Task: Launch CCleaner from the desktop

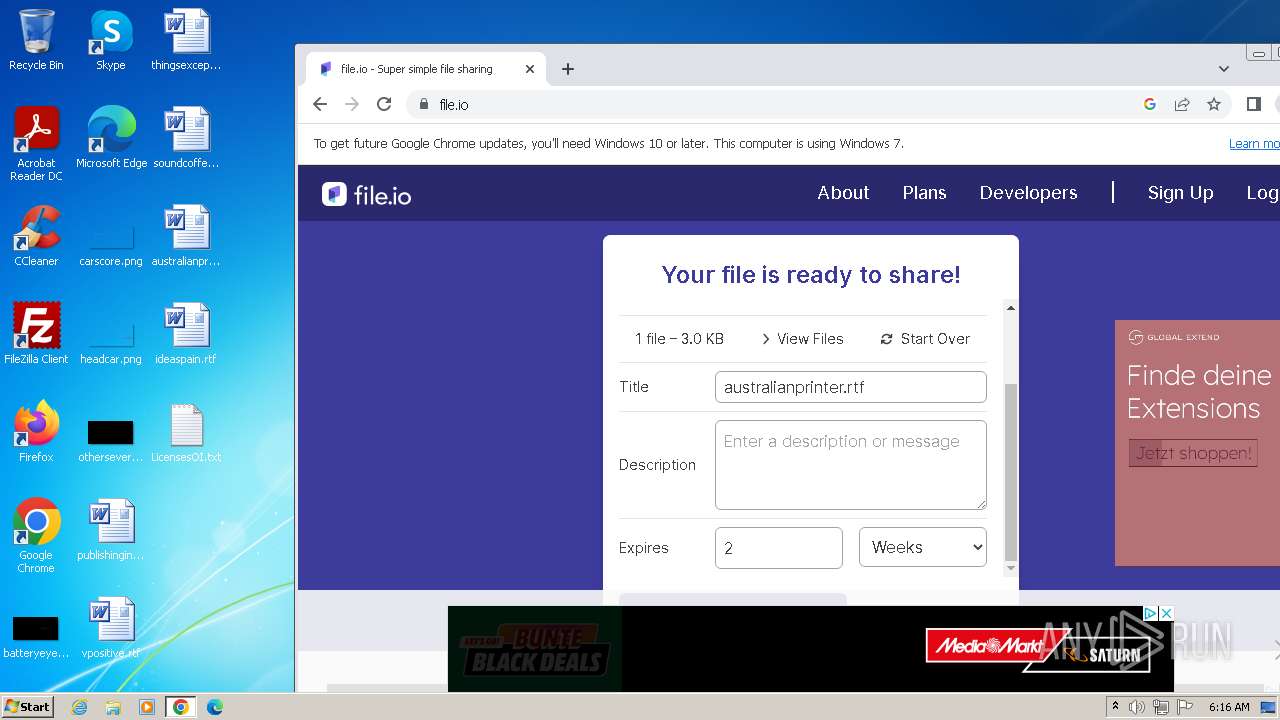Action: pos(36,235)
